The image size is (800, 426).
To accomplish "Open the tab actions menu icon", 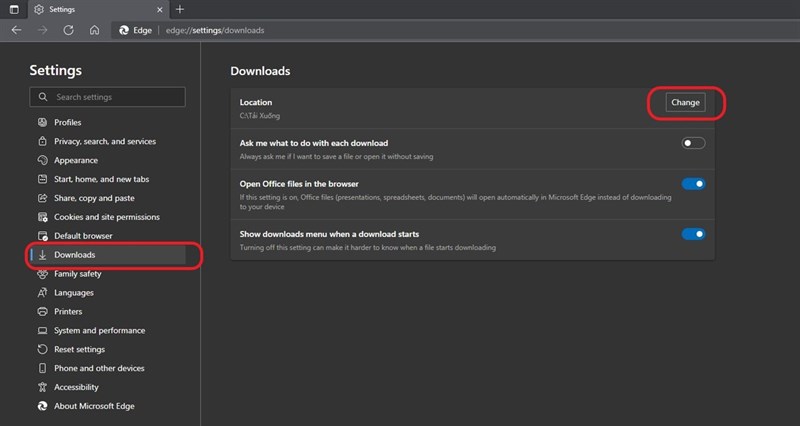I will (14, 9).
